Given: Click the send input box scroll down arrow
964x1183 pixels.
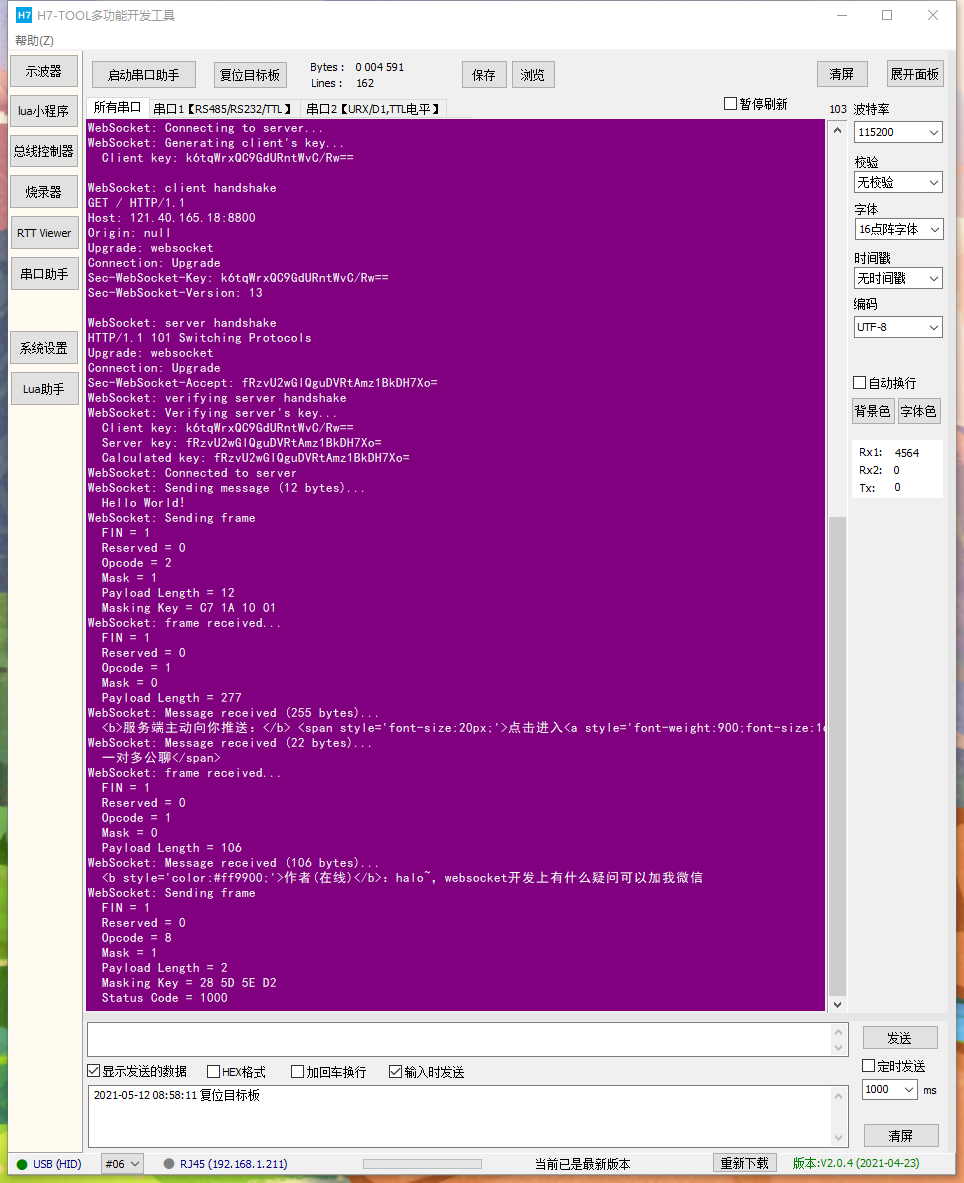Looking at the screenshot, I should 839,1048.
